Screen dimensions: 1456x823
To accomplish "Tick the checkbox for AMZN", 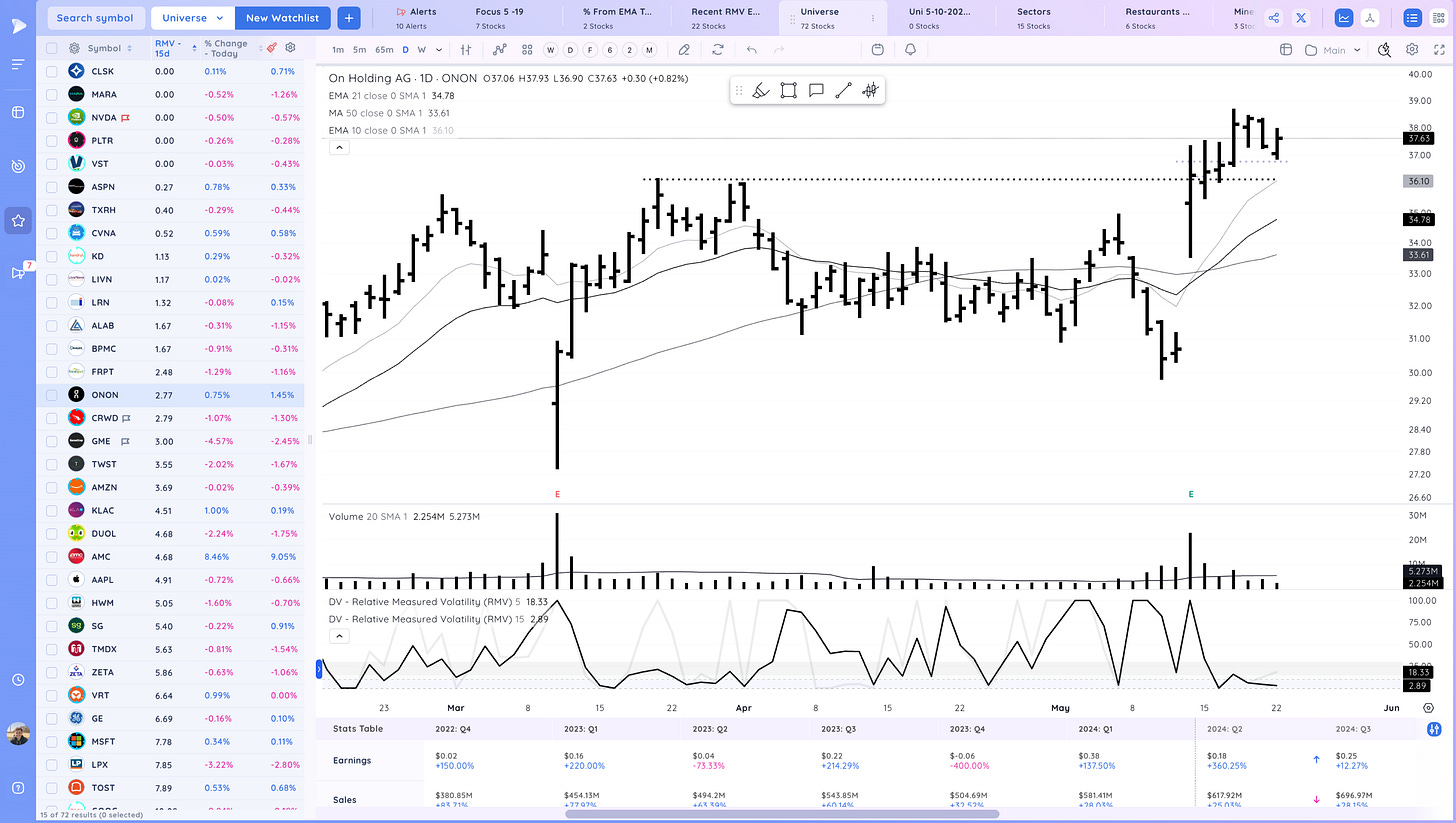I will click(x=51, y=487).
